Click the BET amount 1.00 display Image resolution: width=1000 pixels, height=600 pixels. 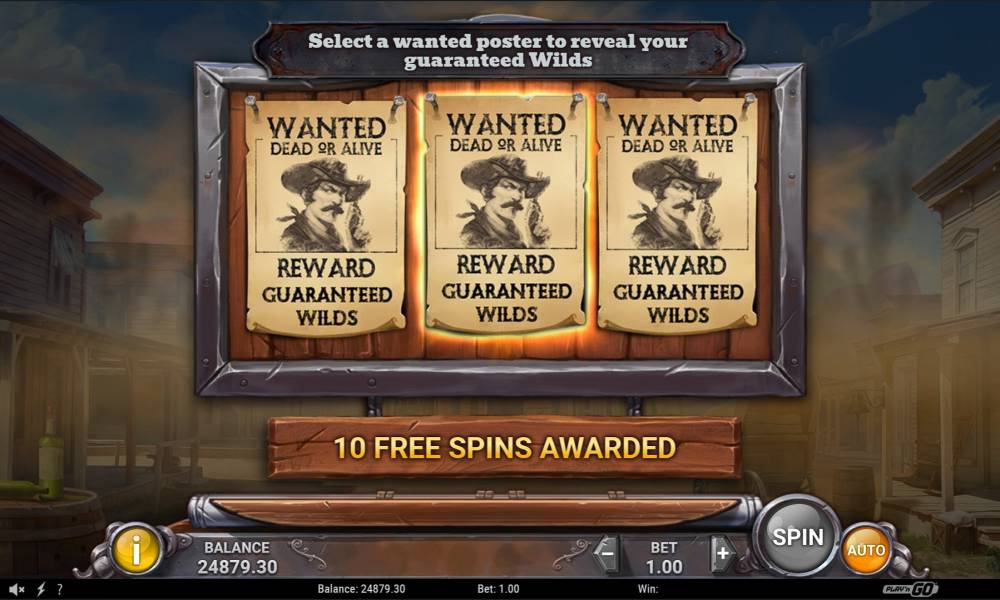point(664,557)
